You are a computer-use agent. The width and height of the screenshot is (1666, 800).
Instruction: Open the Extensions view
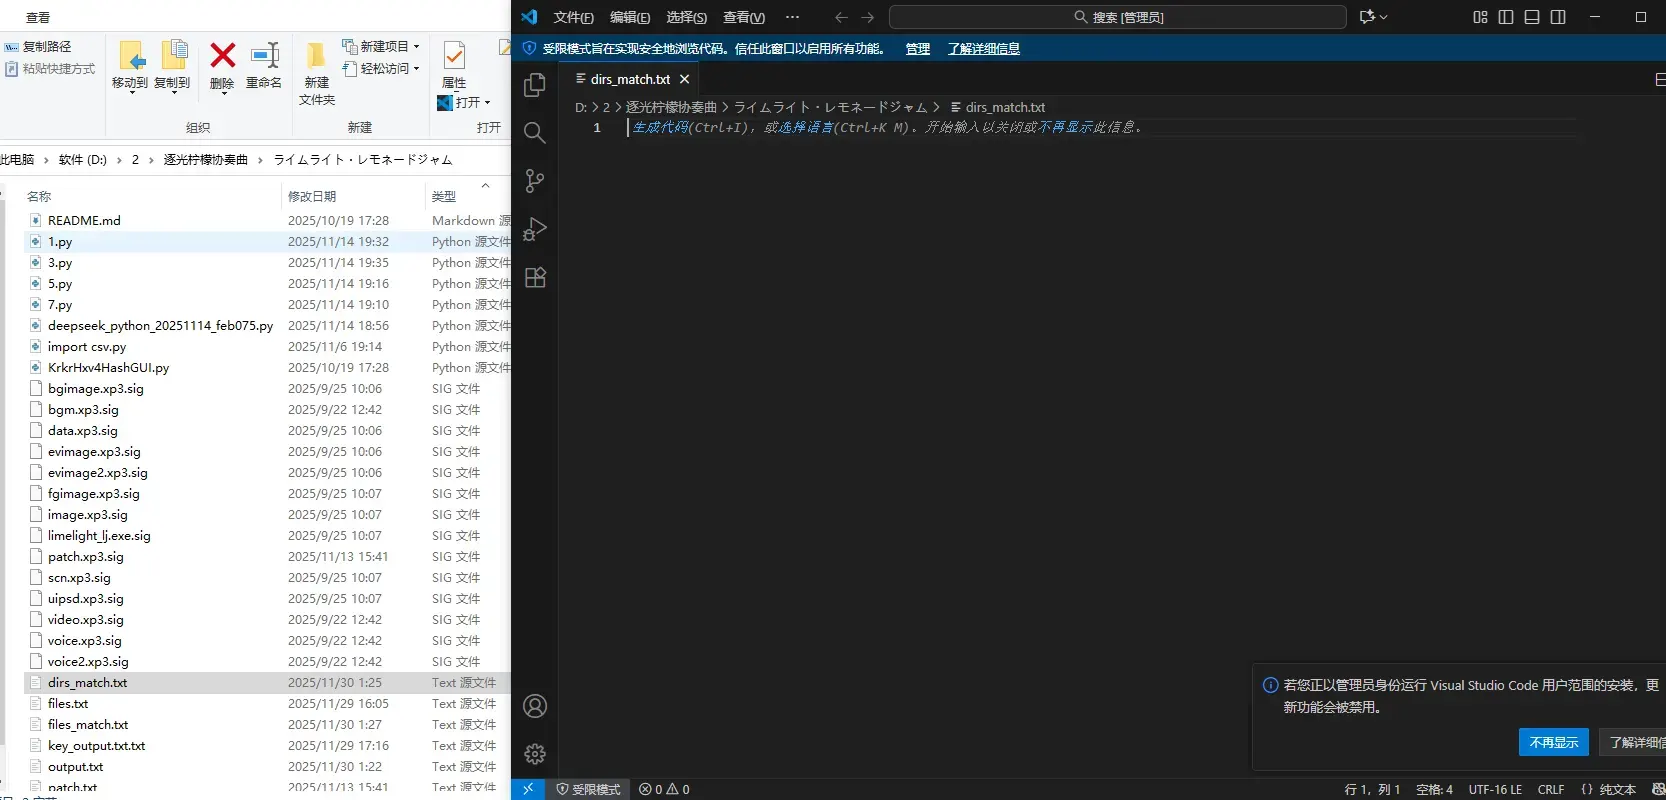535,277
